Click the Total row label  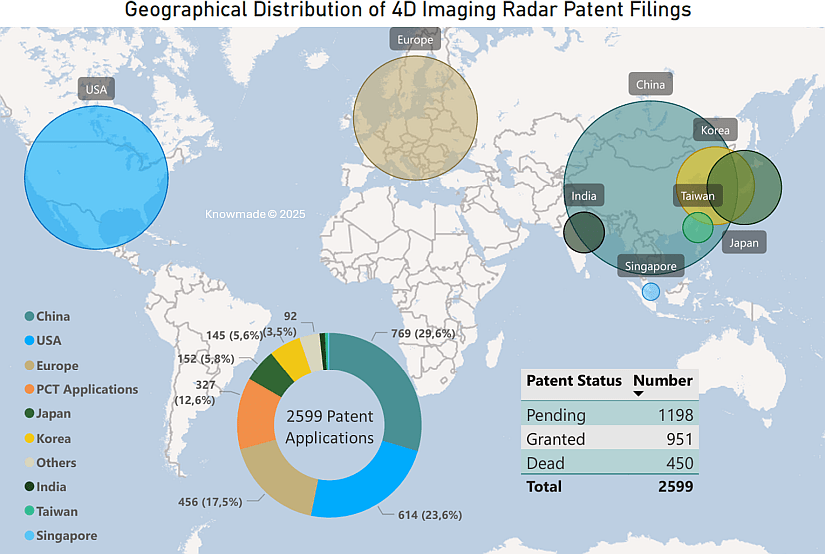(x=544, y=486)
